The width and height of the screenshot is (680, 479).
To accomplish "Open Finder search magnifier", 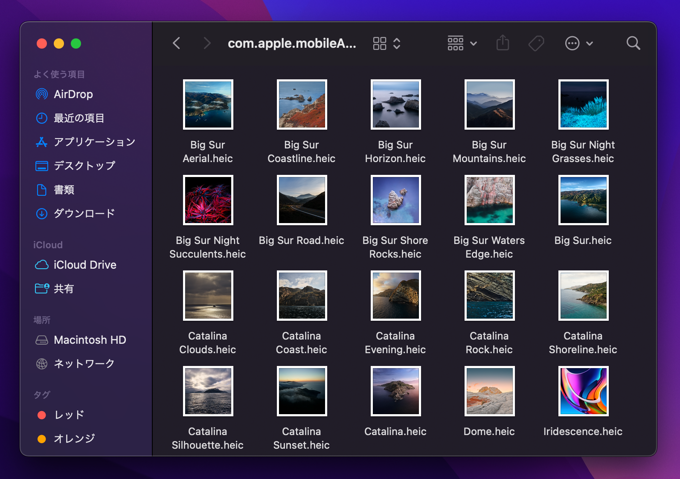I will 633,43.
